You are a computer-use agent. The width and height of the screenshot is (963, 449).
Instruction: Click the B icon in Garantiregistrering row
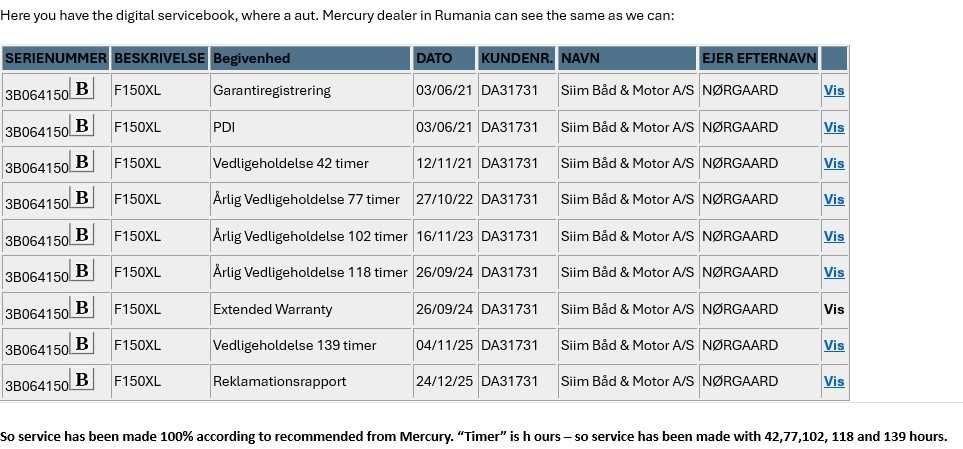(82, 89)
